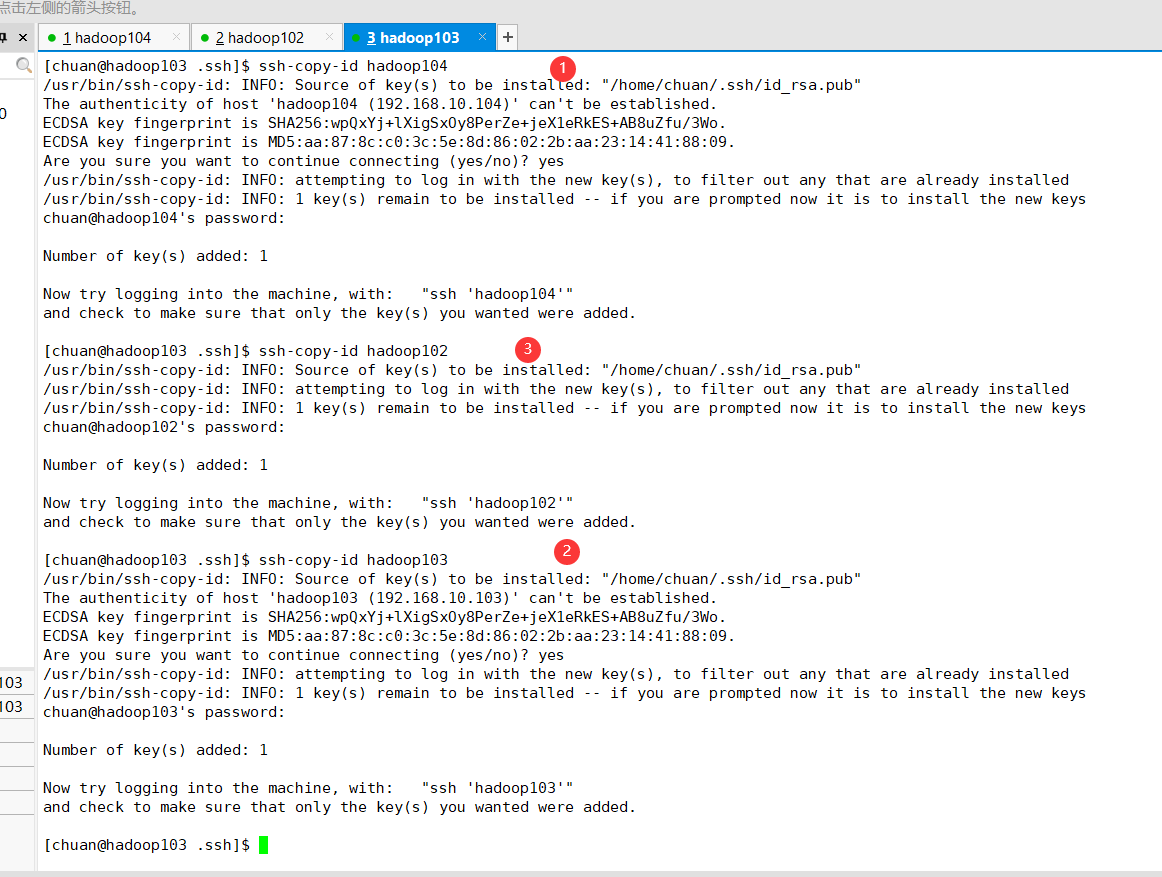The height and width of the screenshot is (877, 1162).
Task: Click the green terminal cursor at the prompt
Action: (263, 845)
